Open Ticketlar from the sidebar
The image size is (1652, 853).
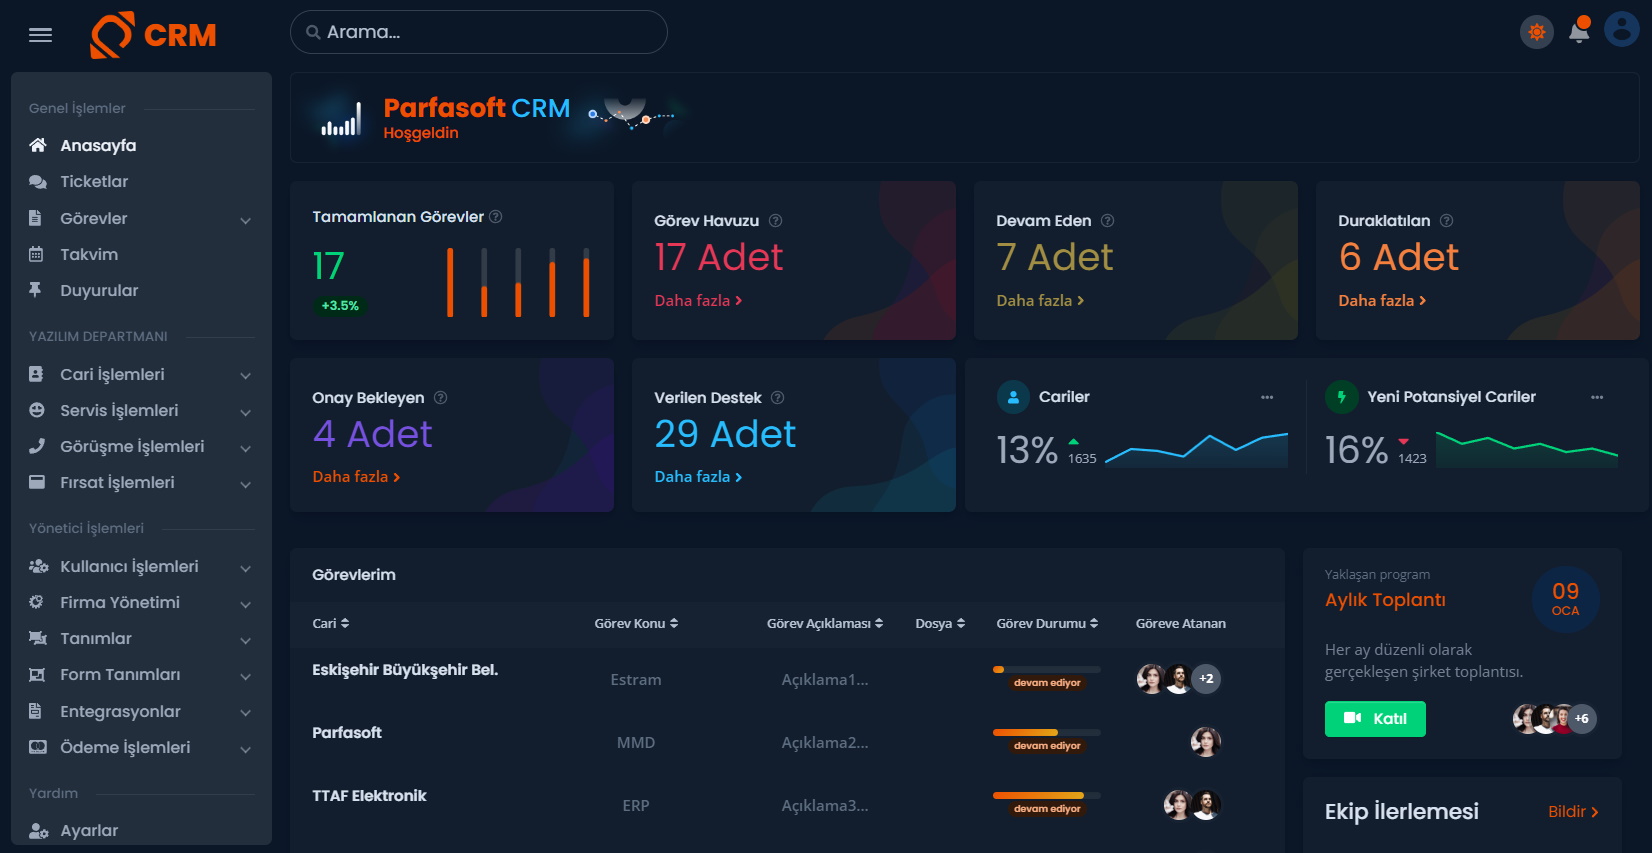[x=94, y=181]
